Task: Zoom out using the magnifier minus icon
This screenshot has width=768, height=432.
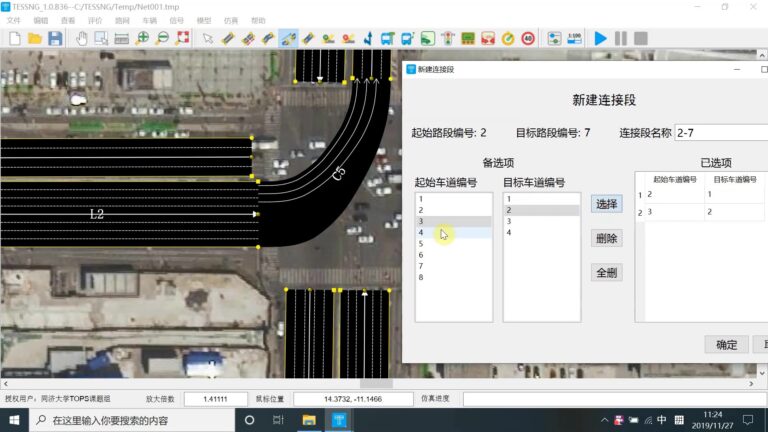Action: tap(162, 38)
